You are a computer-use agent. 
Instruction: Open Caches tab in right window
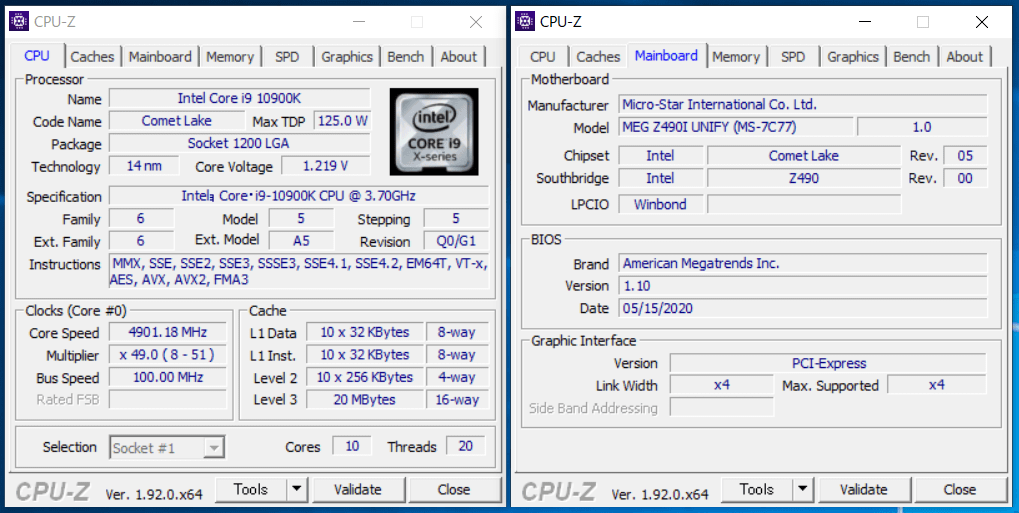pos(598,57)
